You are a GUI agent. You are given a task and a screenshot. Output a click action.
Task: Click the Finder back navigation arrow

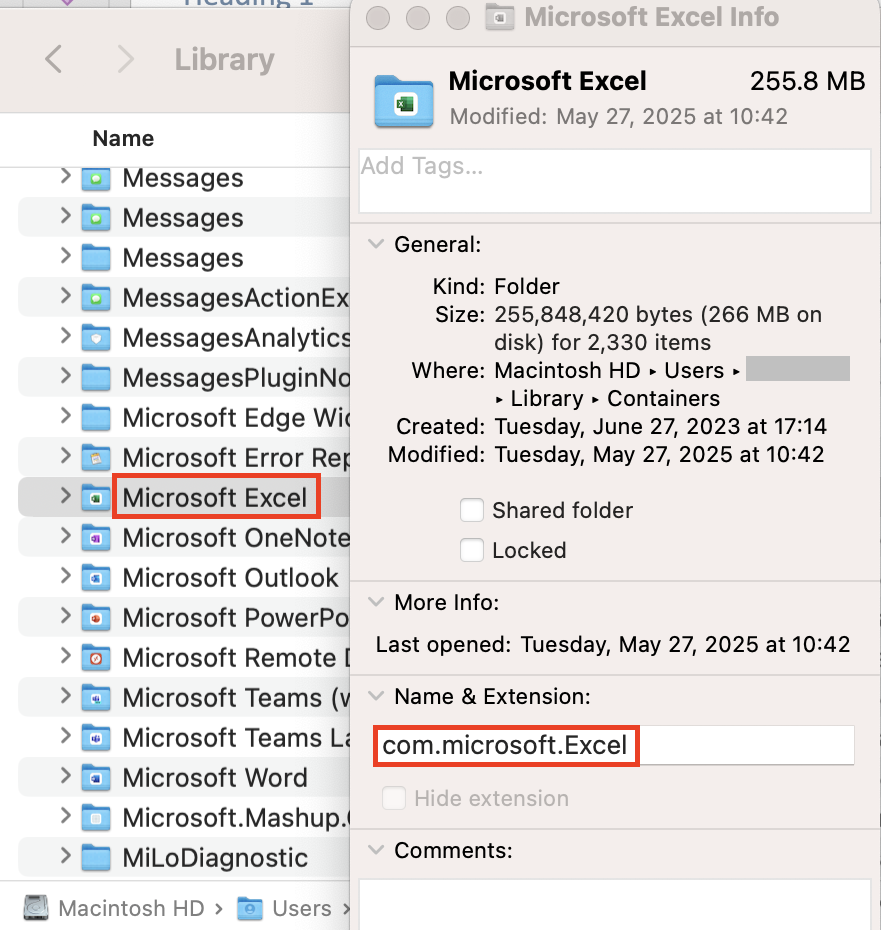click(x=53, y=59)
